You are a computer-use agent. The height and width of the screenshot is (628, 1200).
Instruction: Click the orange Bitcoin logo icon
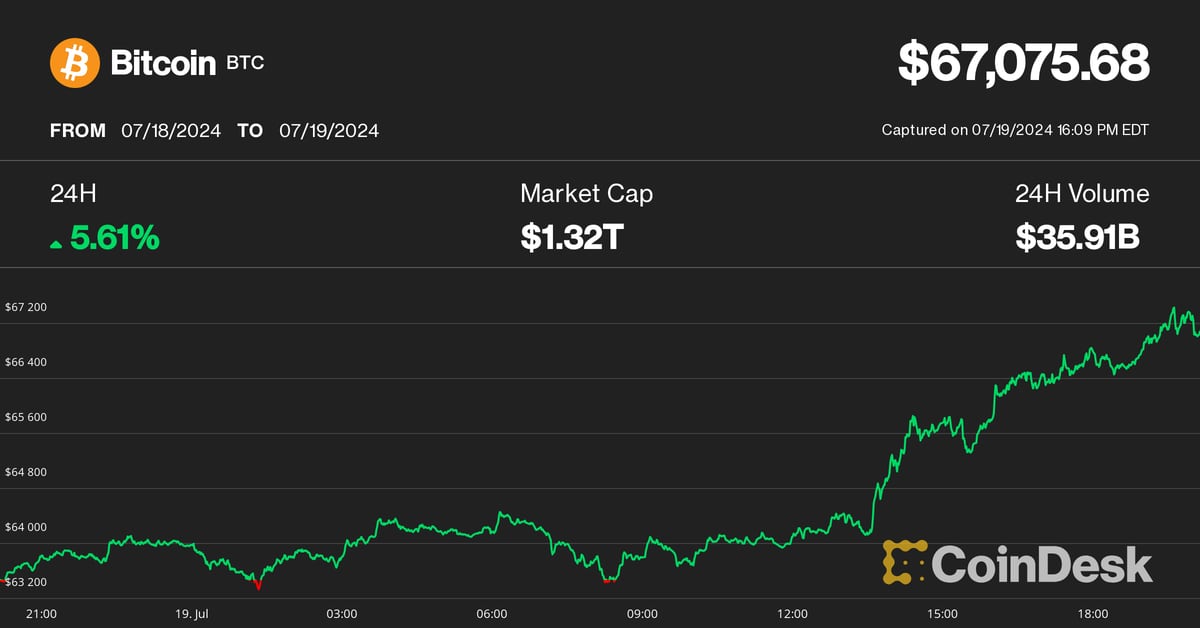point(75,63)
